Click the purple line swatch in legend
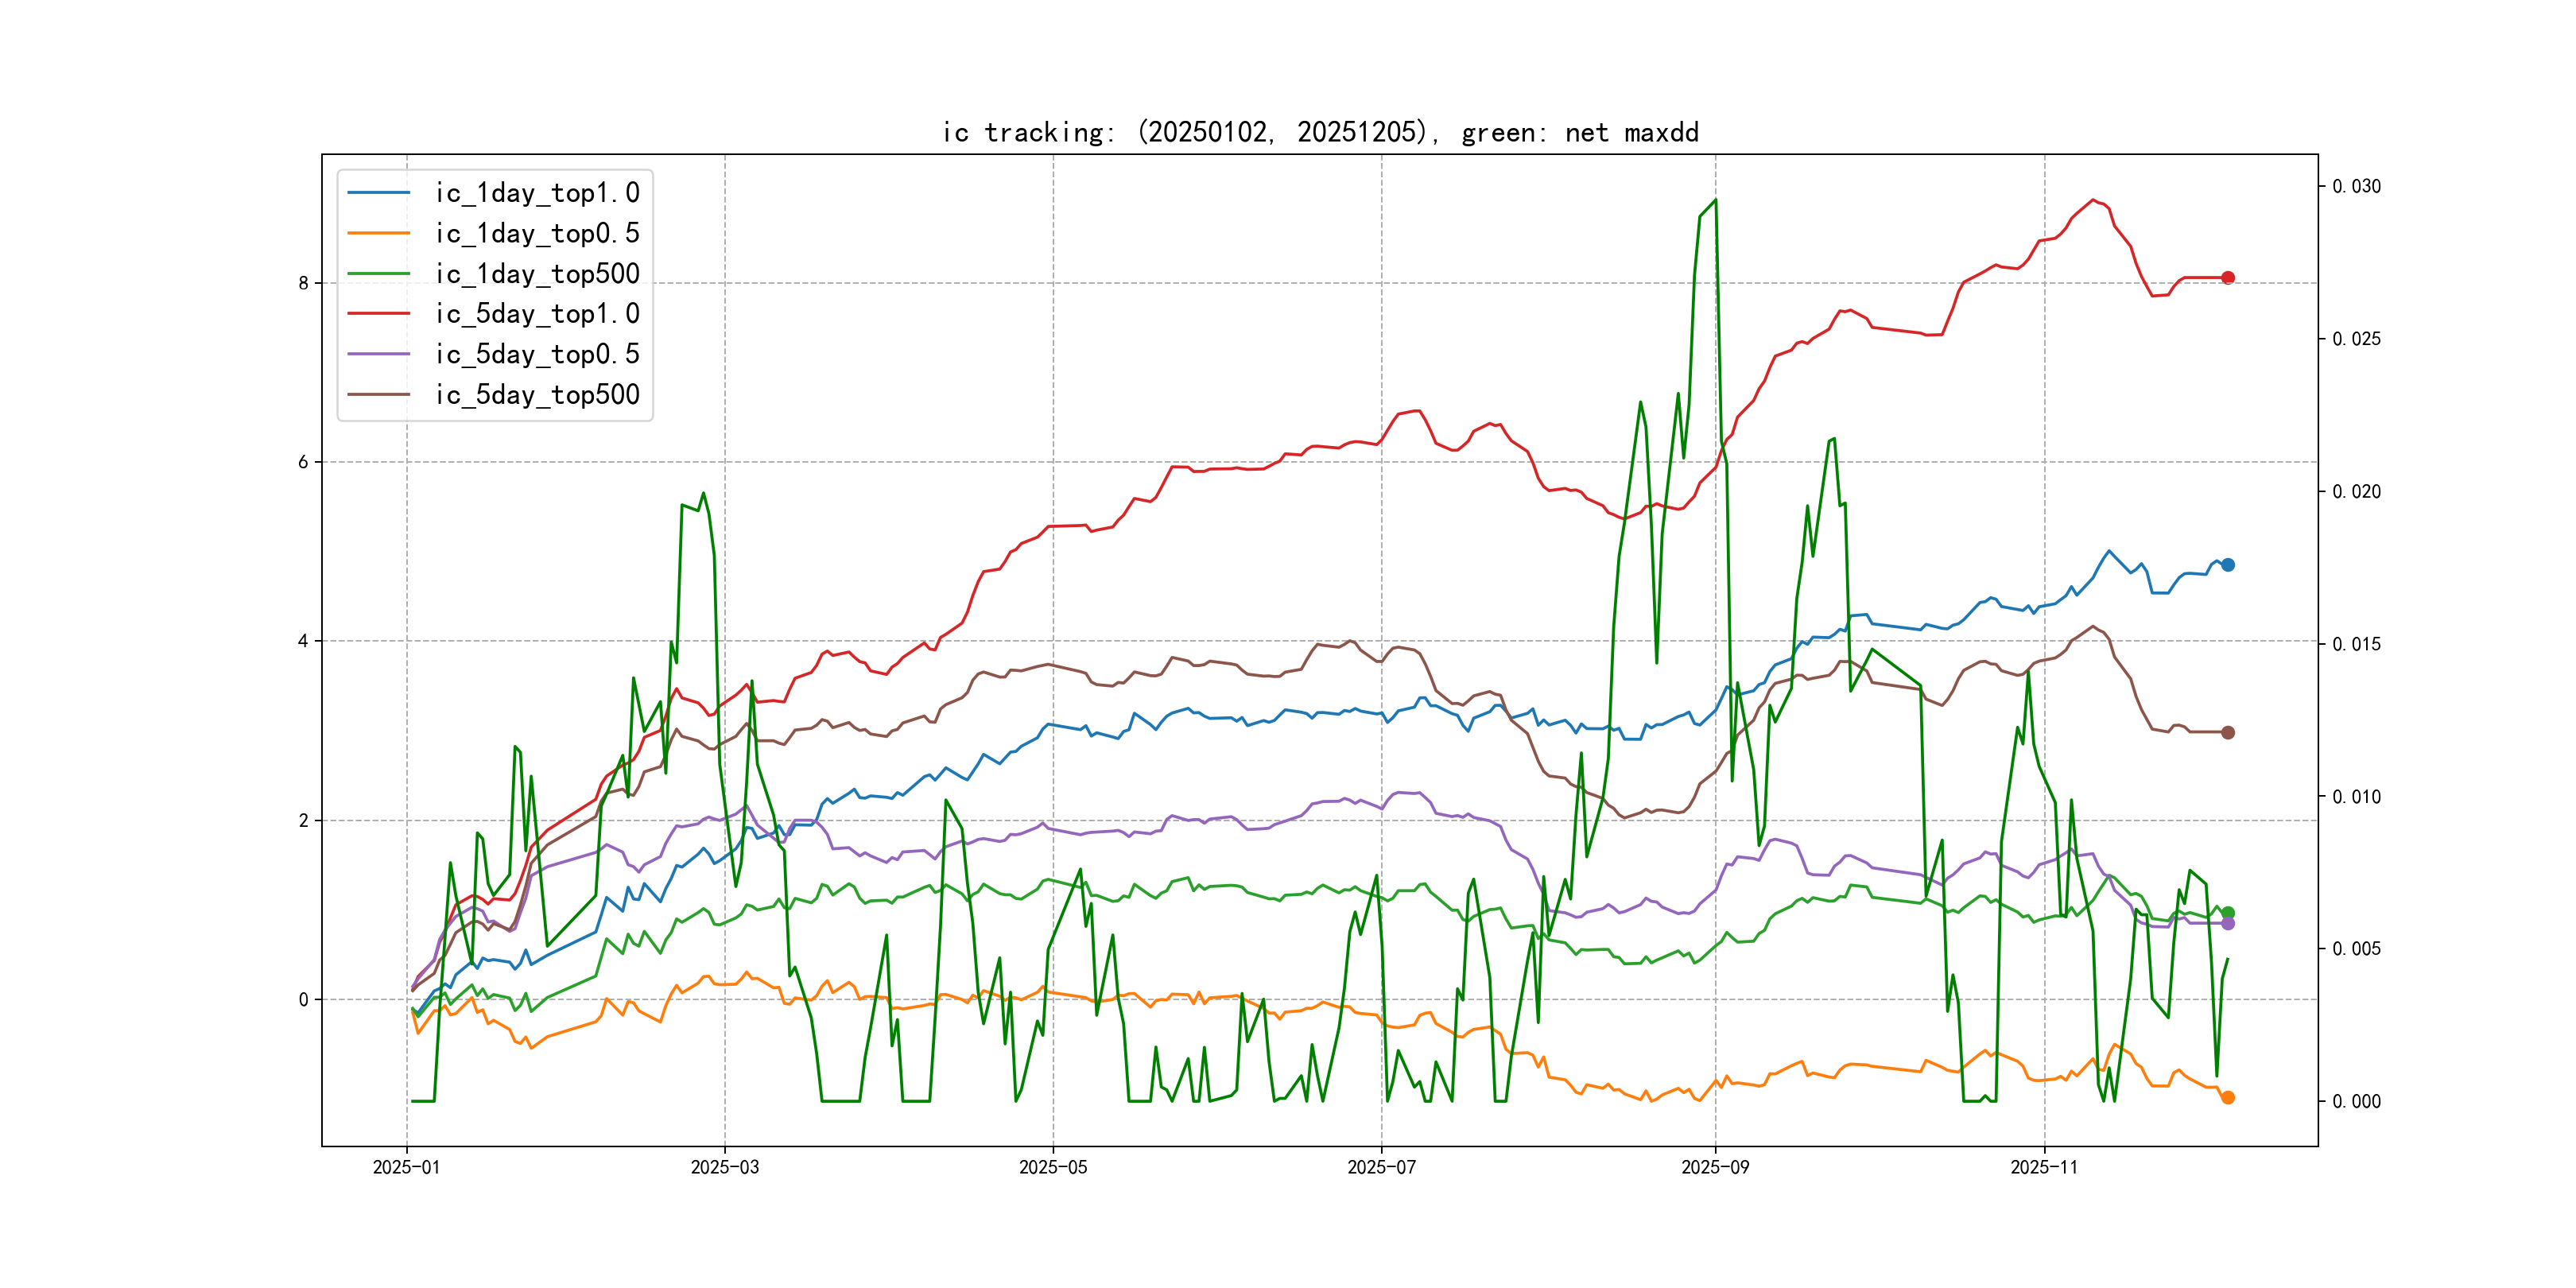The width and height of the screenshot is (2576, 1288). pos(379,354)
